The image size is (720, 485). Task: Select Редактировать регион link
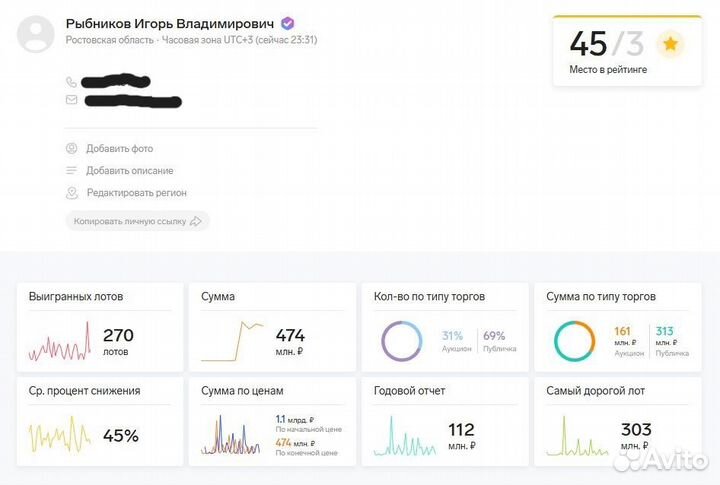pyautogui.click(x=136, y=193)
